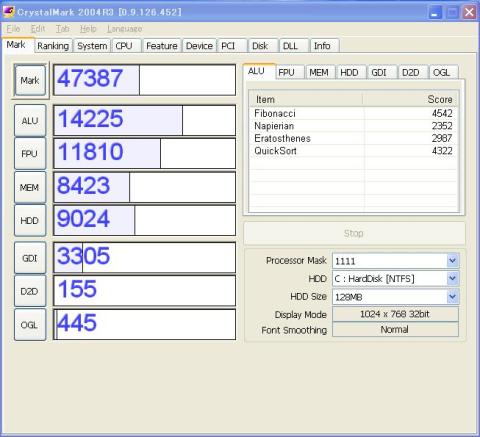Select the Fibonacci result row
Screen dimensions: 480x437
click(353, 113)
